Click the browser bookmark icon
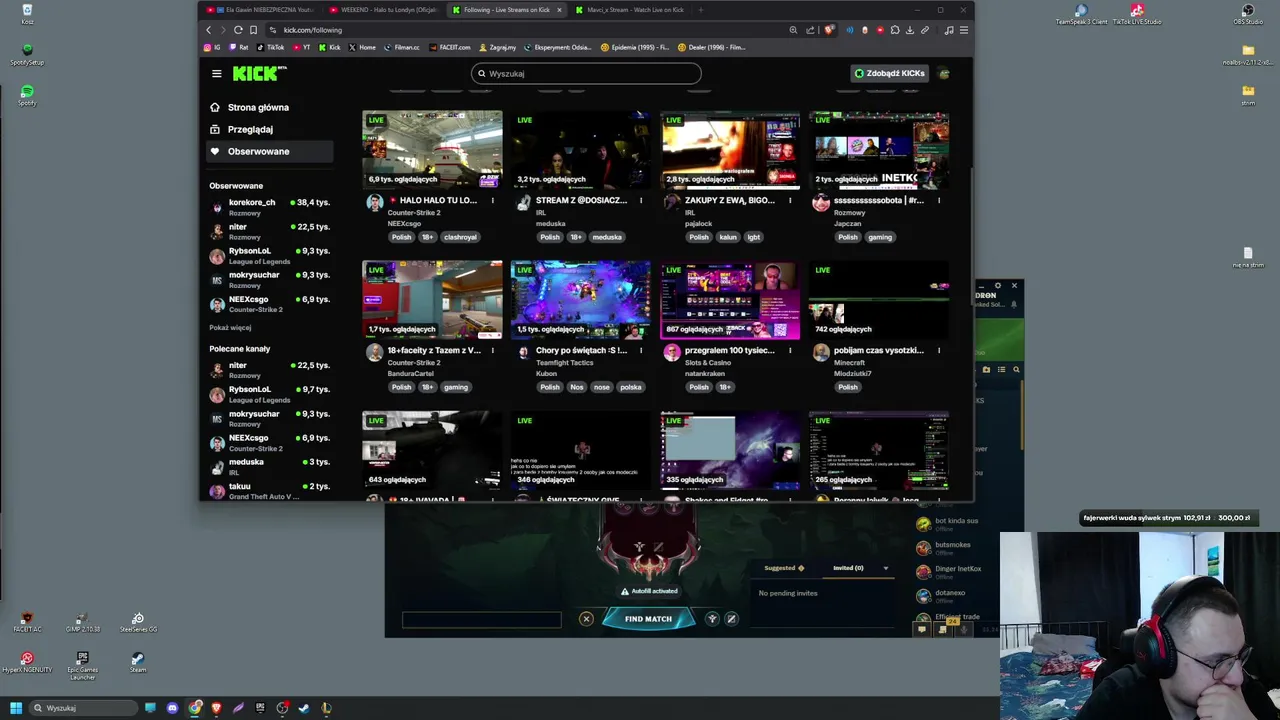This screenshot has width=1280, height=720. [x=253, y=30]
